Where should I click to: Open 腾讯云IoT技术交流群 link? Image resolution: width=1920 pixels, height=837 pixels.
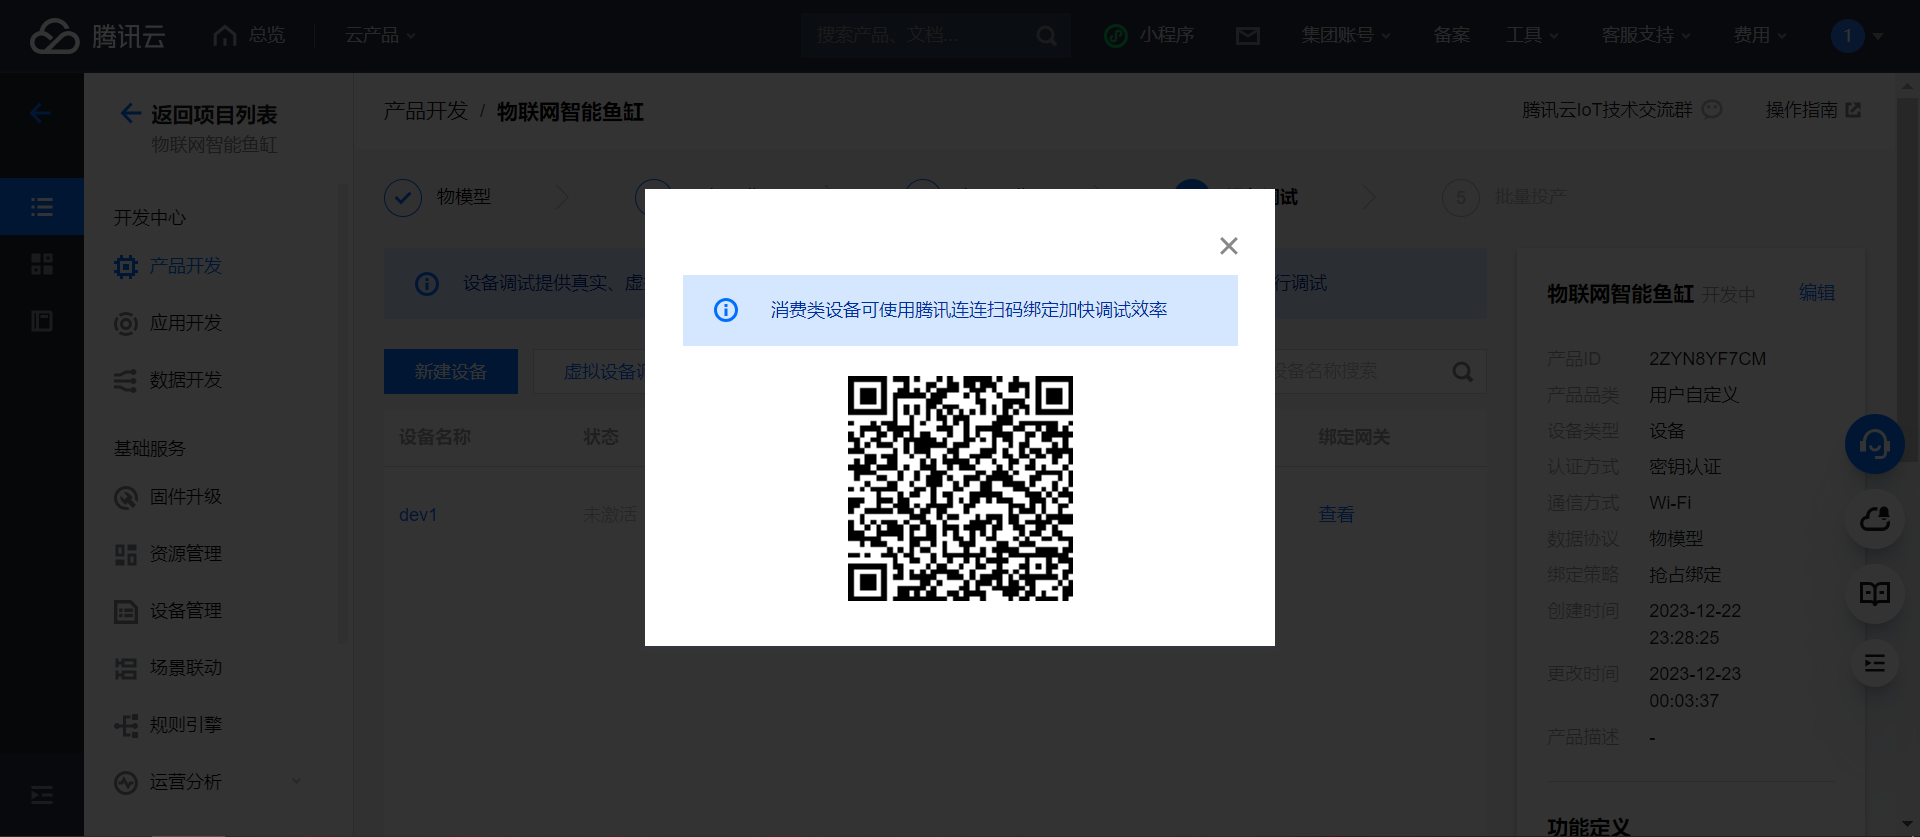point(1607,110)
